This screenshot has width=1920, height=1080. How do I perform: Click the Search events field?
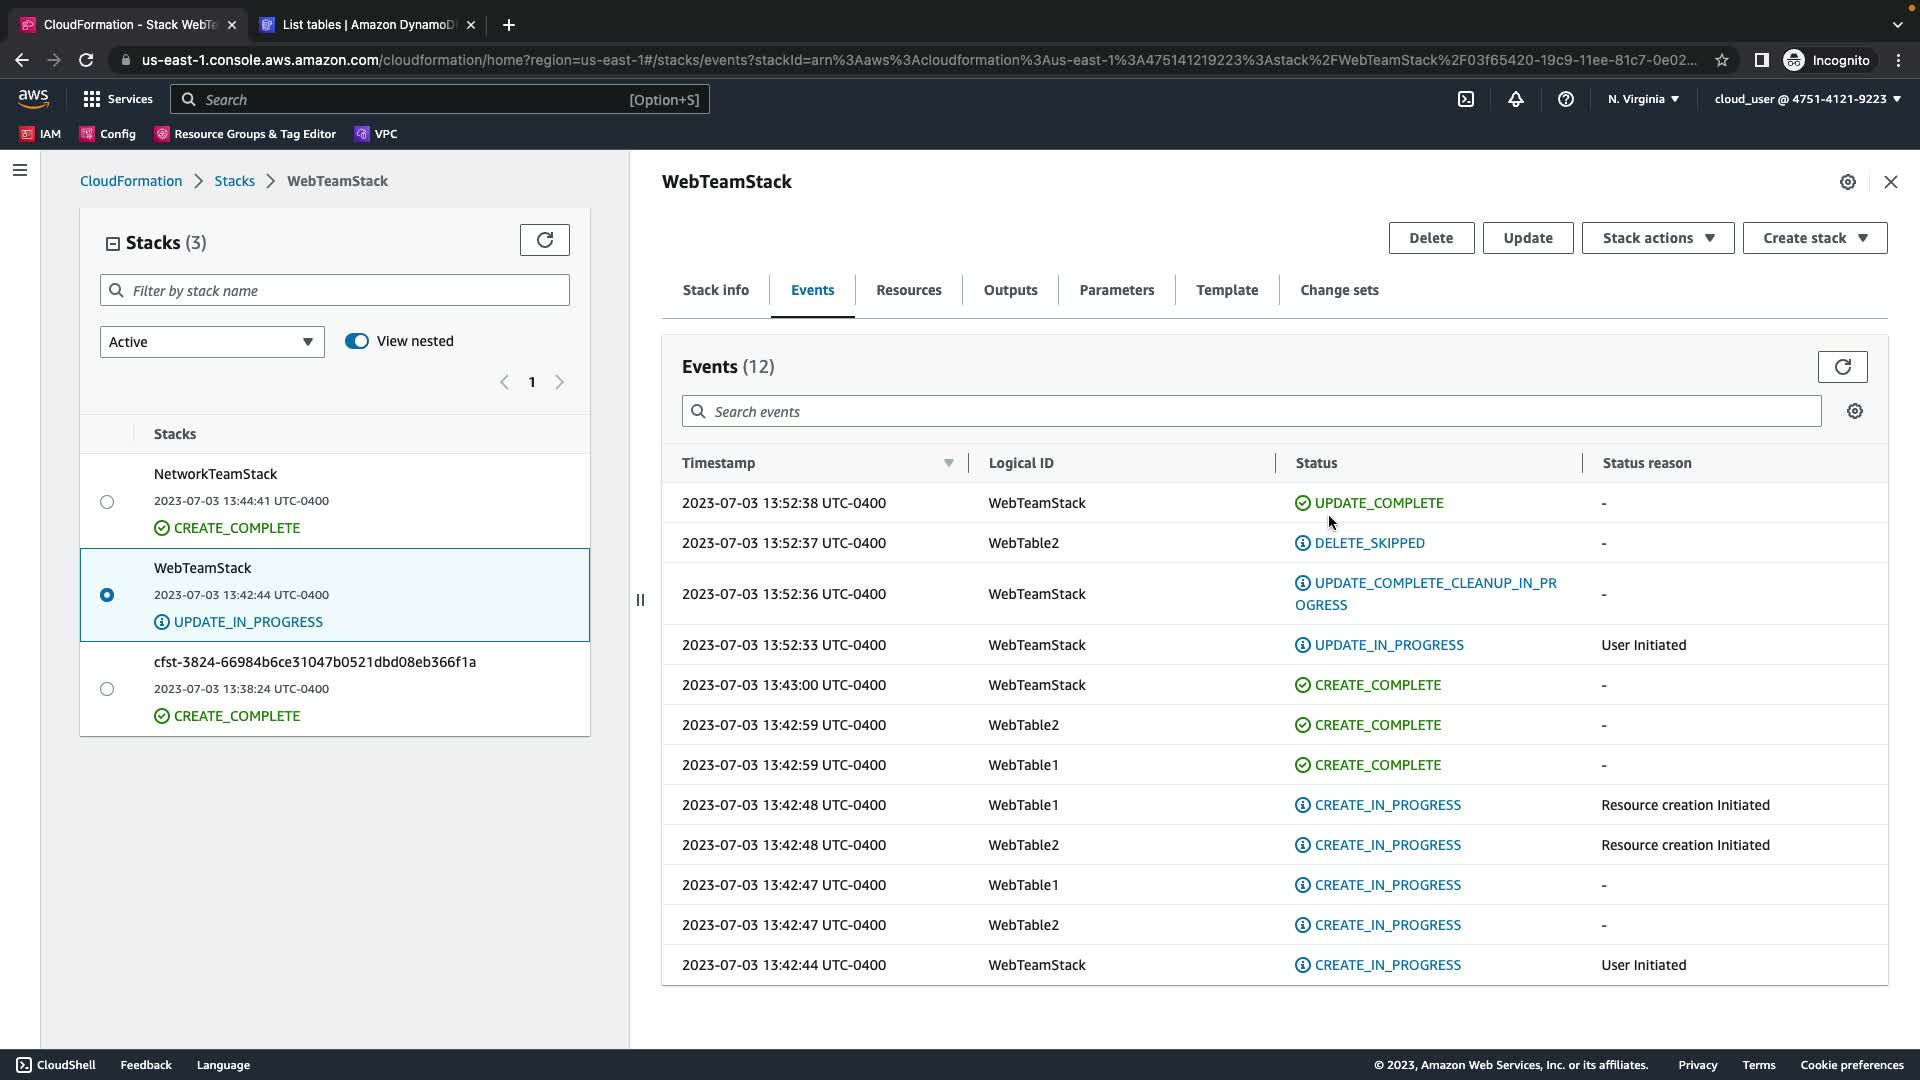pos(1250,412)
